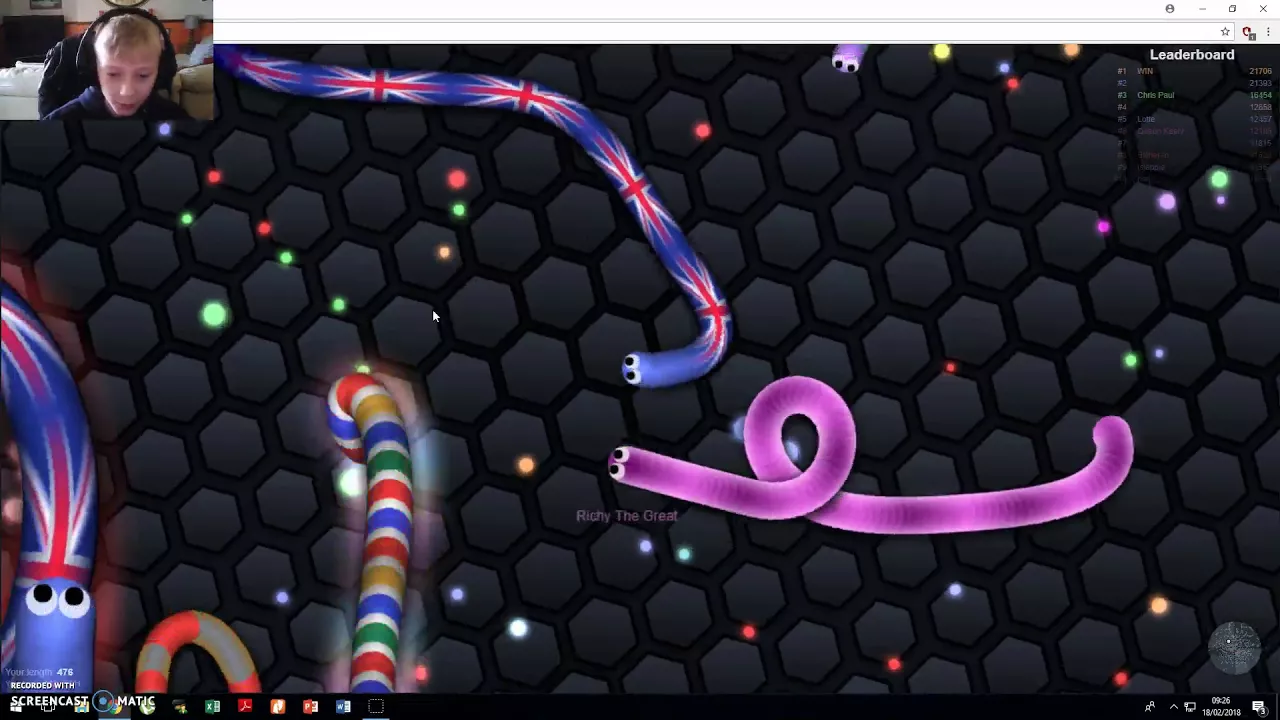Viewport: 1280px width, 720px height.
Task: Select the dashed-square screen recorder taskbar icon
Action: tap(376, 707)
